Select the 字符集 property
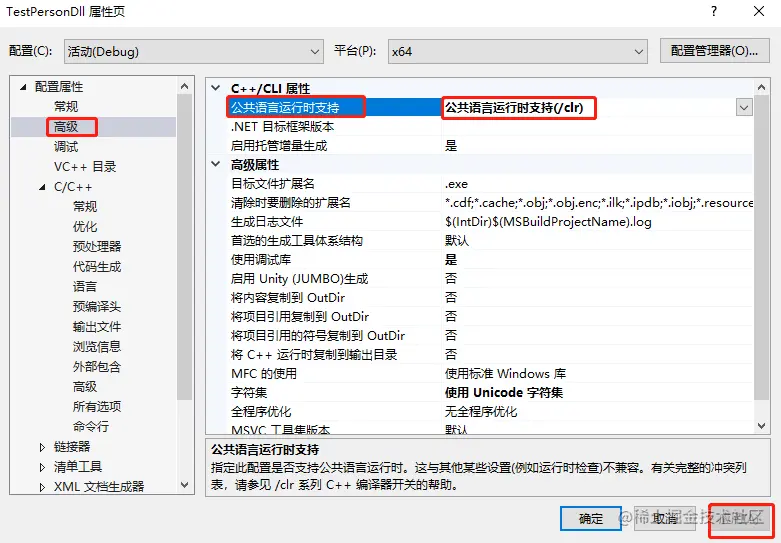This screenshot has height=543, width=781. (249, 392)
